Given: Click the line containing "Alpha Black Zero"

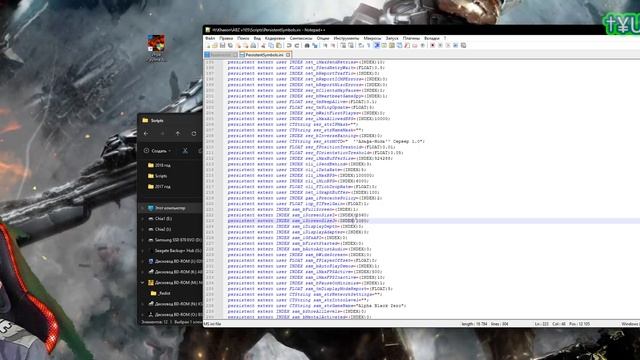Looking at the screenshot, I should tap(317, 305).
